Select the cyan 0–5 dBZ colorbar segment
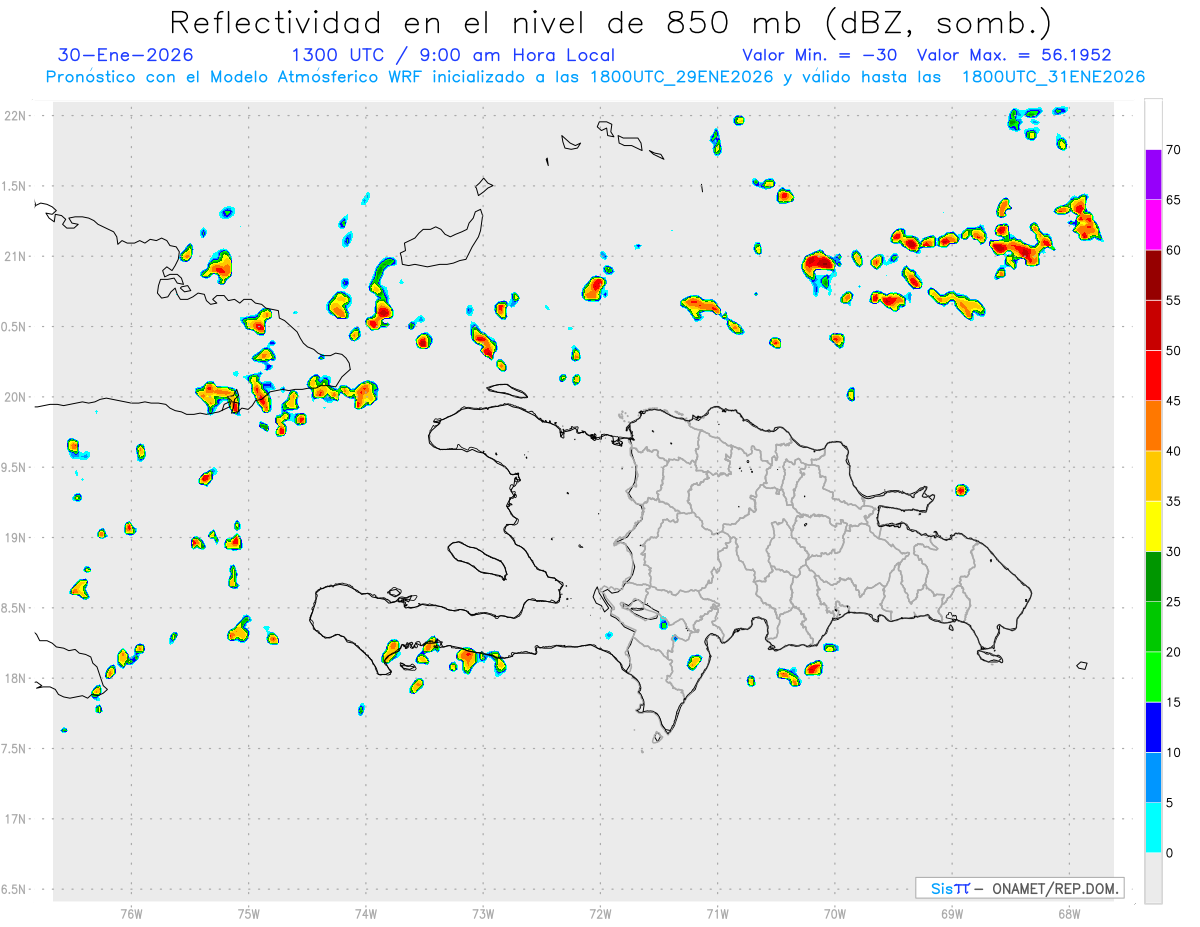This screenshot has height=927, width=1200. (1153, 827)
